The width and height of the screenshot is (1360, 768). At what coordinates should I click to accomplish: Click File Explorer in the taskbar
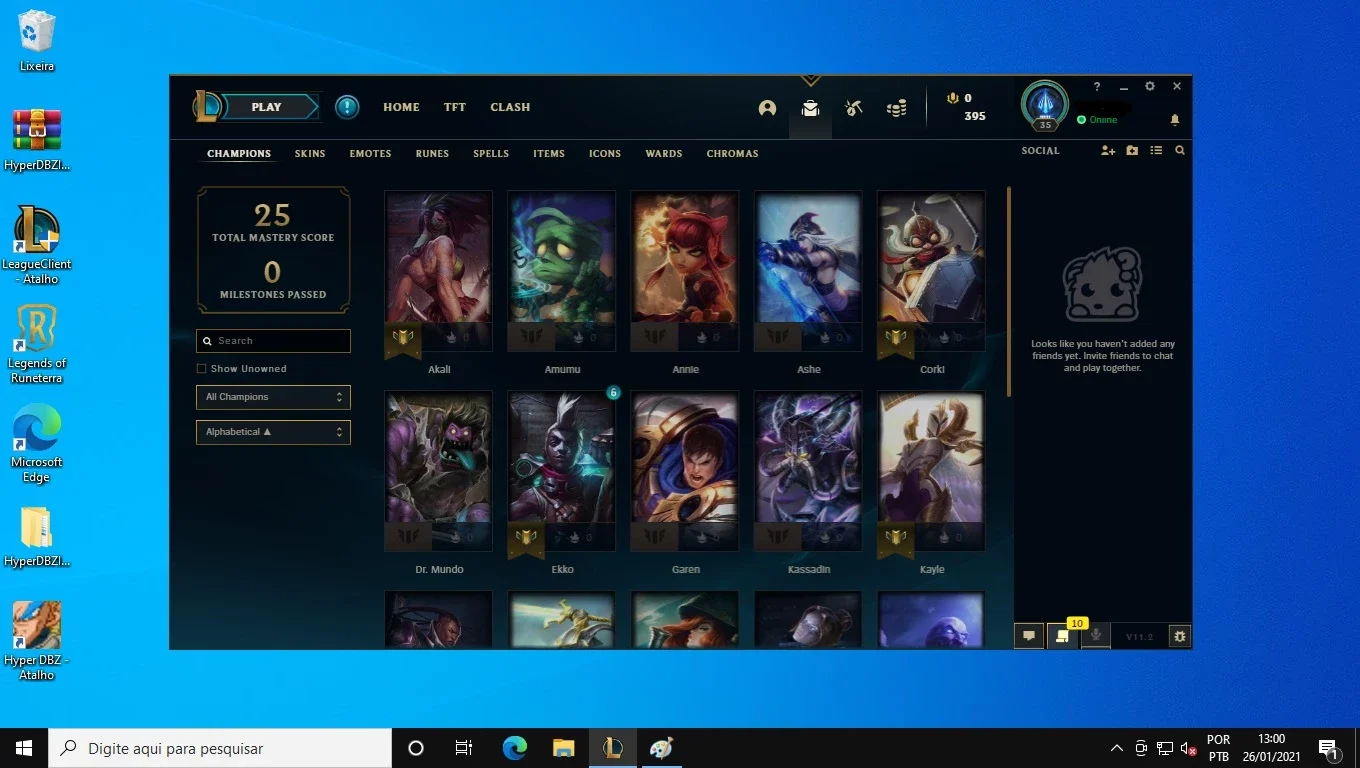point(564,748)
